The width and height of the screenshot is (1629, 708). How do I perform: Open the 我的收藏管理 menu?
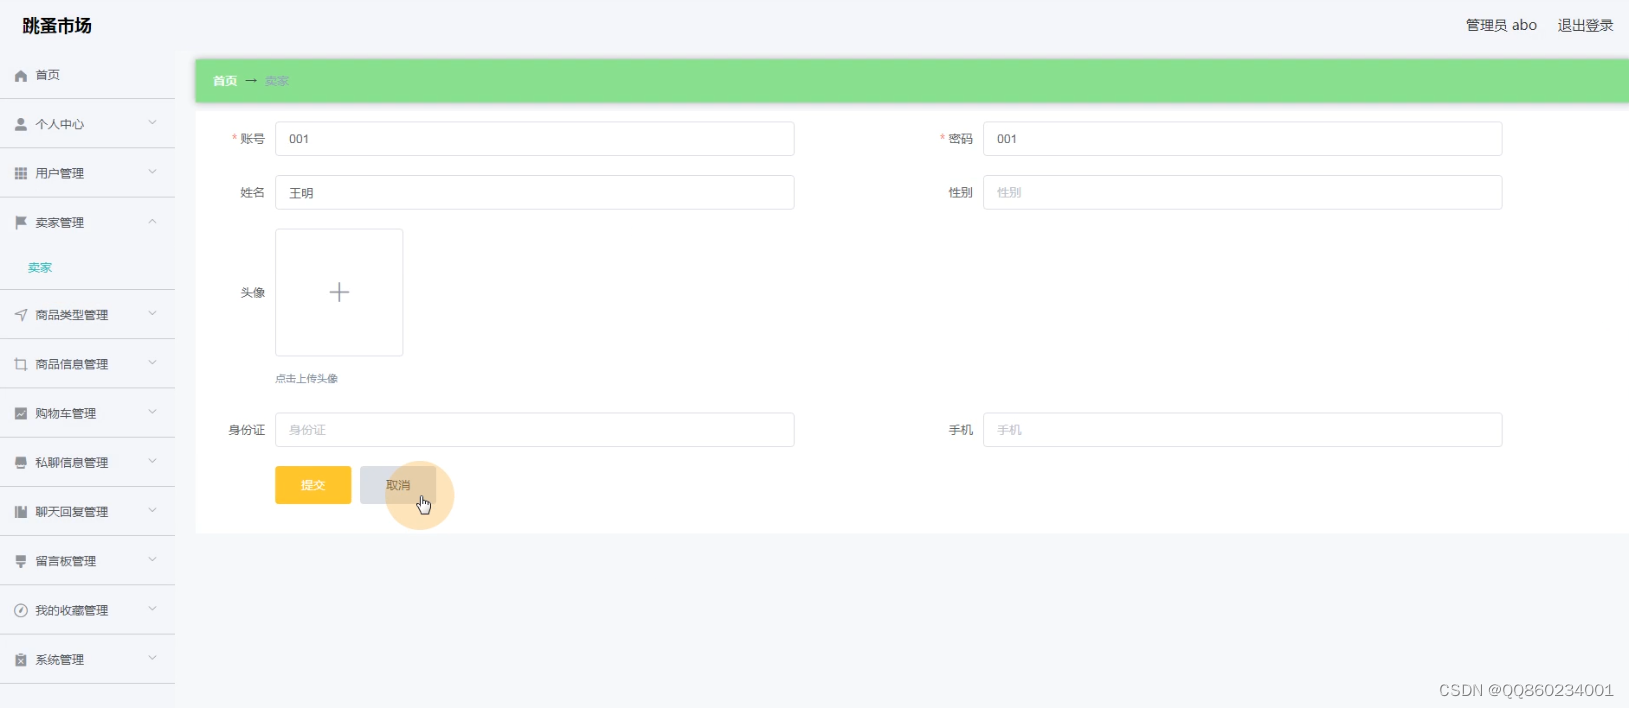87,610
